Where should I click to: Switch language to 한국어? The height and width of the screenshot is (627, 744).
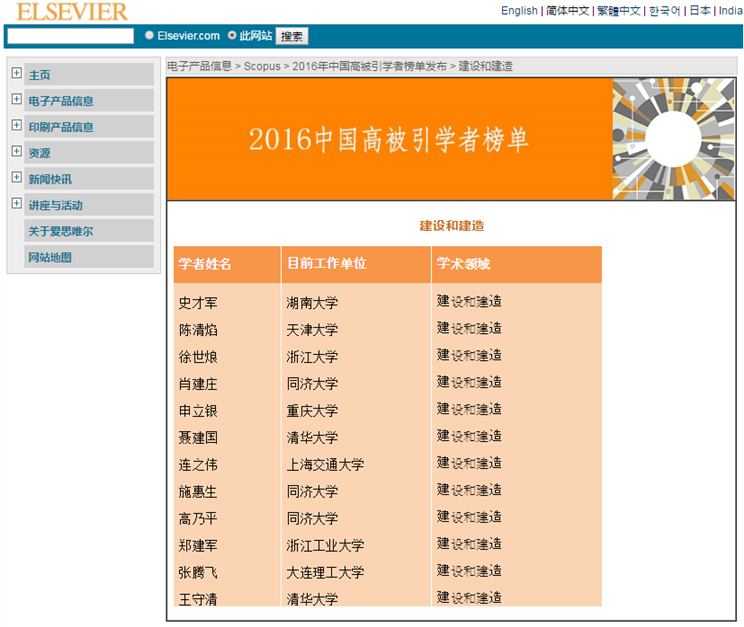click(664, 10)
